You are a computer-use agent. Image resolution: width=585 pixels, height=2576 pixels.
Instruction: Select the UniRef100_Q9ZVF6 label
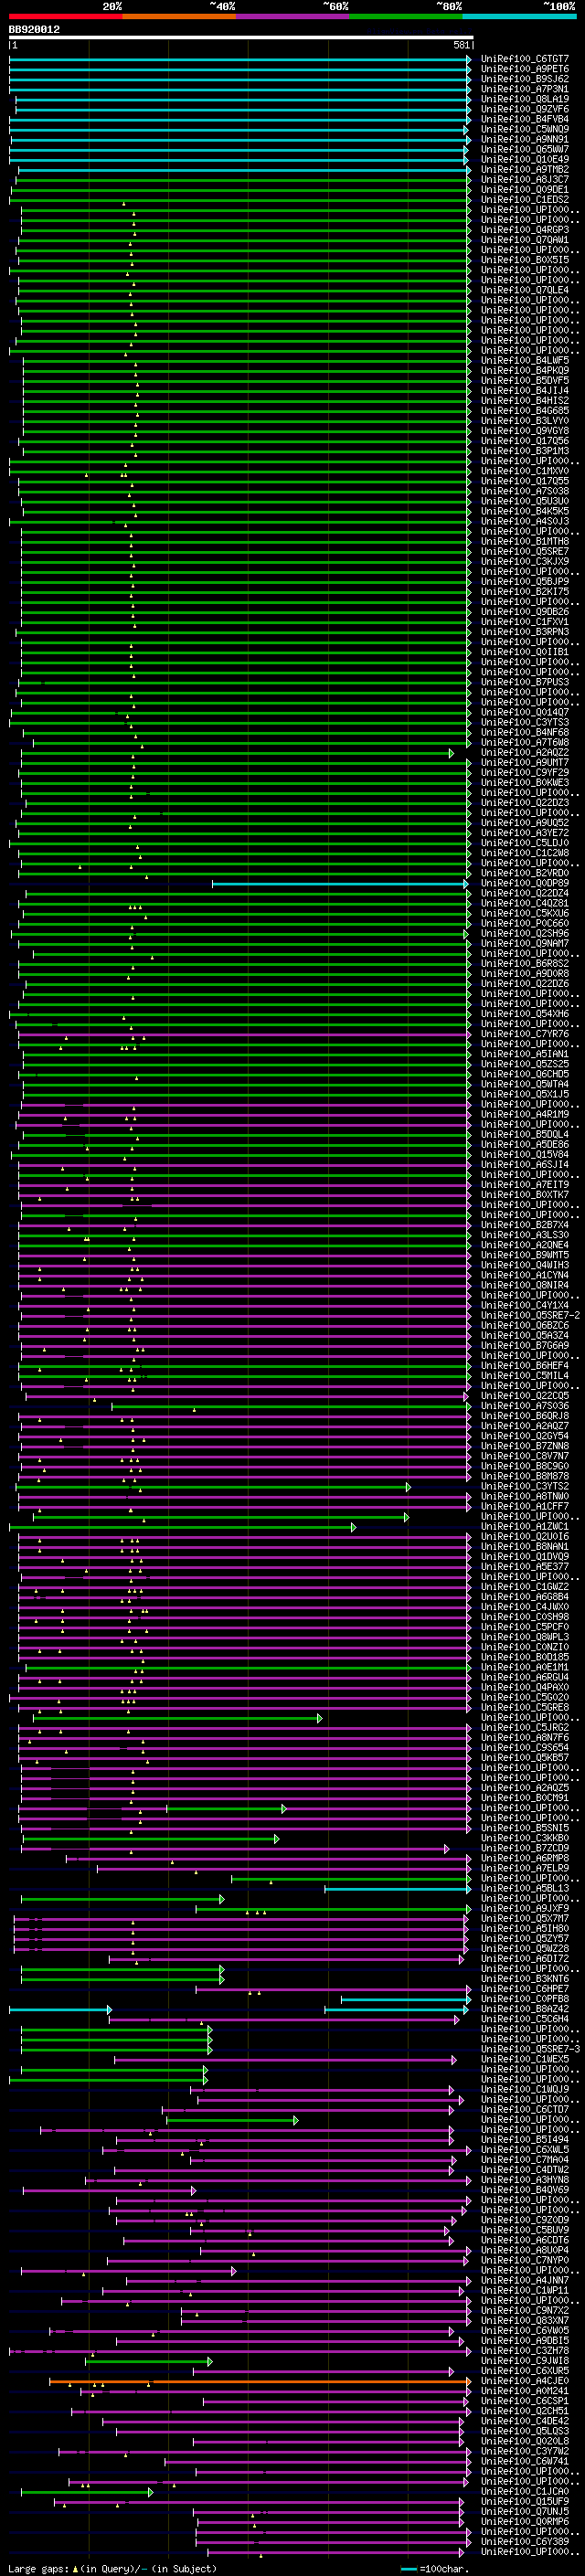[524, 109]
